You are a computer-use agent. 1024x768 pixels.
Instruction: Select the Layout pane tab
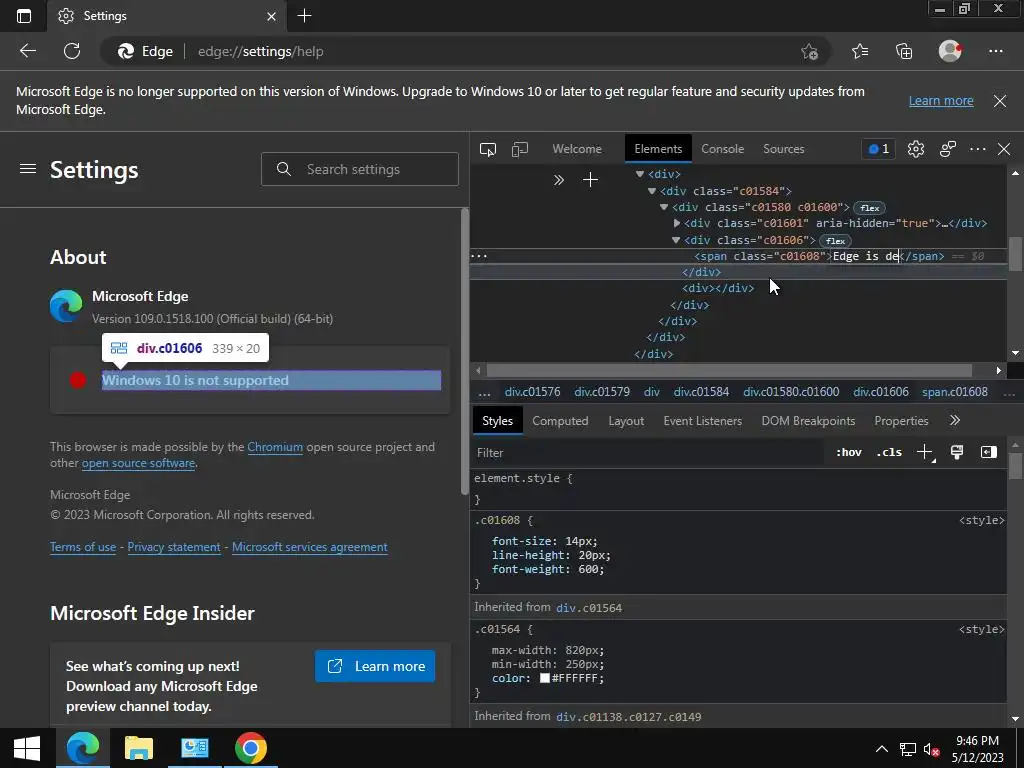tap(626, 421)
